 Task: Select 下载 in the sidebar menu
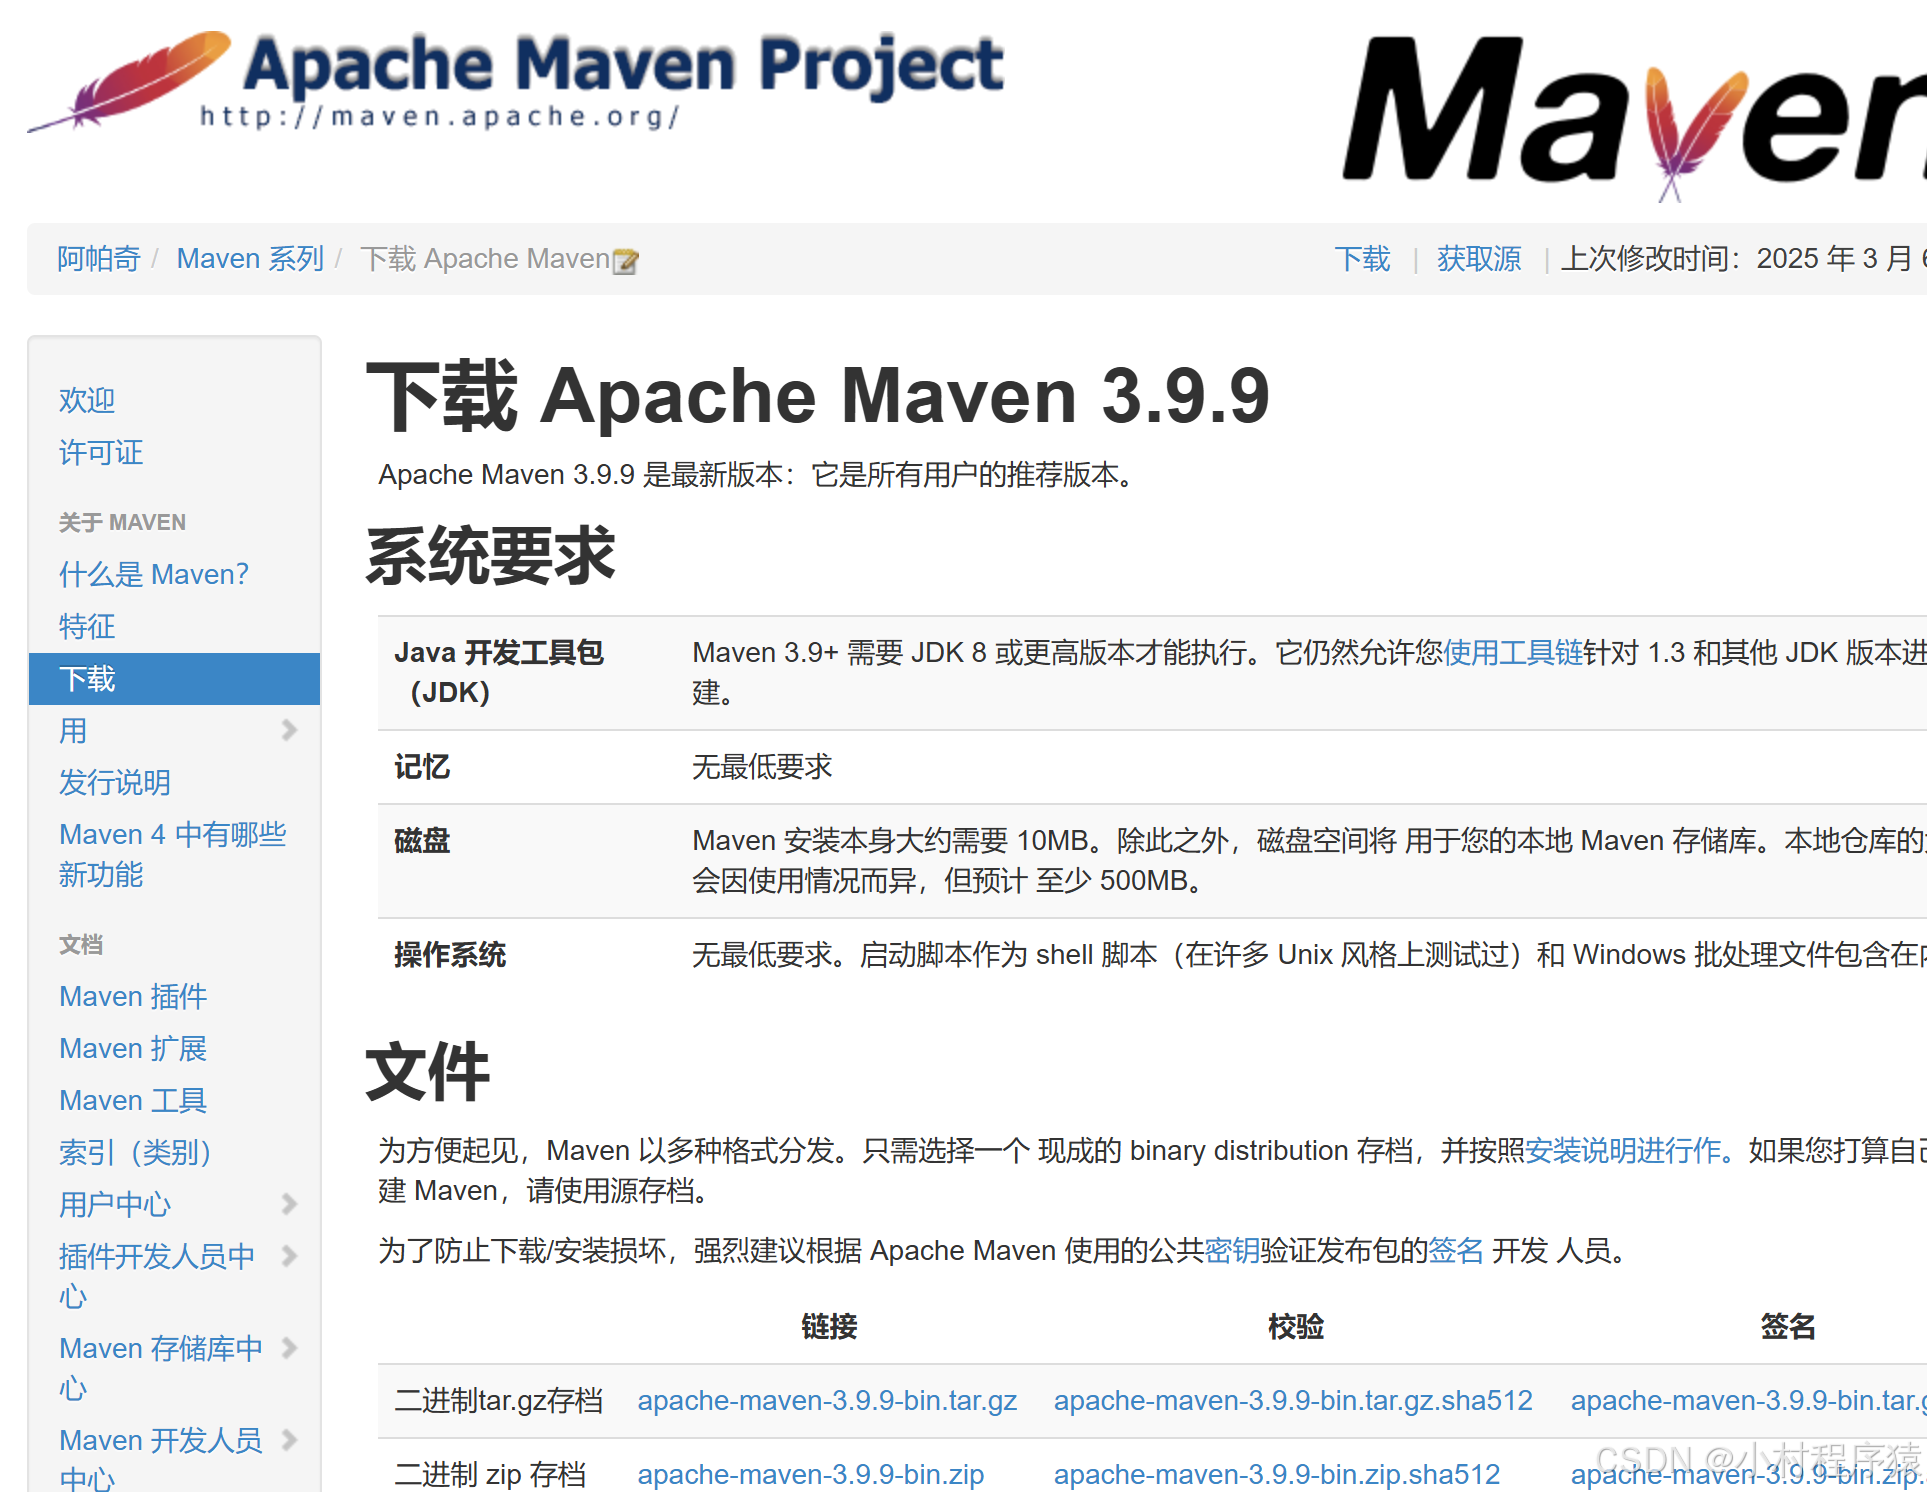pos(88,679)
